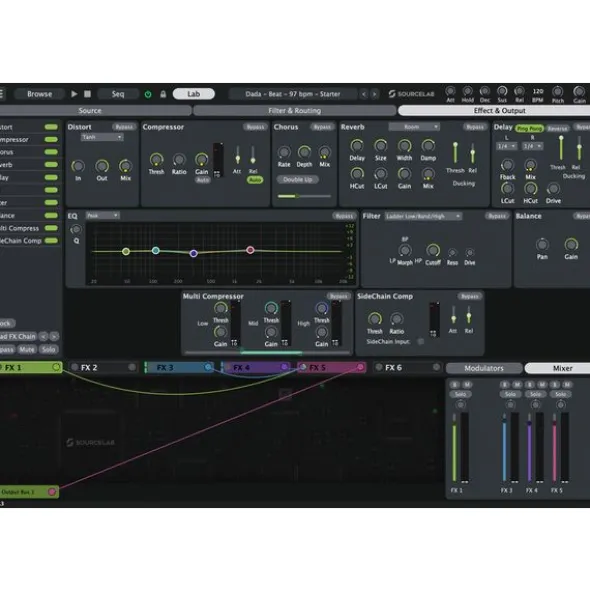Toggle Bypass on the SideChain Comp
590x591 pixels.
tap(469, 296)
